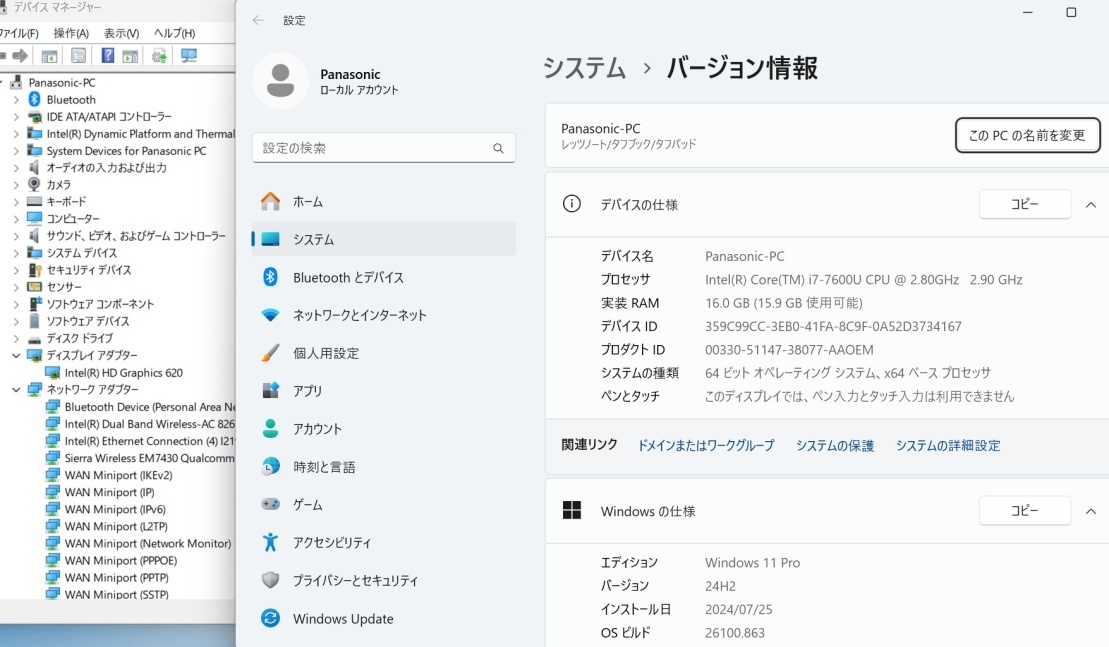This screenshot has height=647, width=1109.
Task: Collapse the デバイスの仕様 section chevron
Action: pos(1091,205)
